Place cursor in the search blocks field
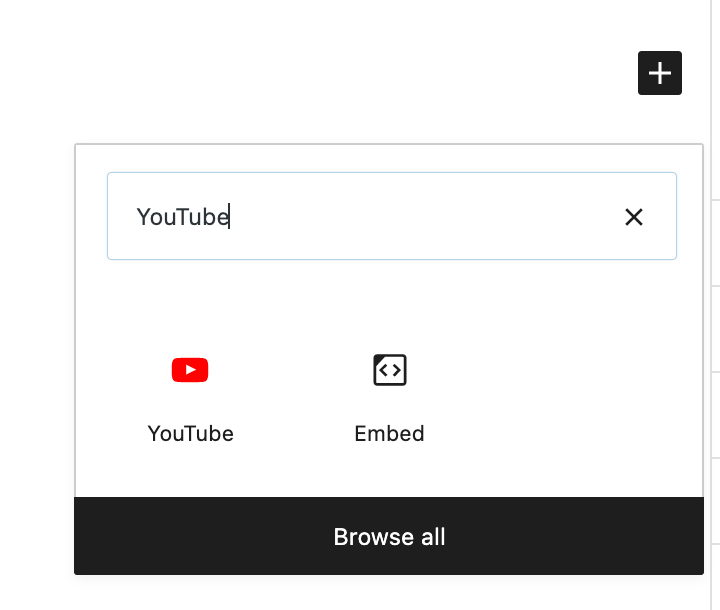 pyautogui.click(x=400, y=217)
